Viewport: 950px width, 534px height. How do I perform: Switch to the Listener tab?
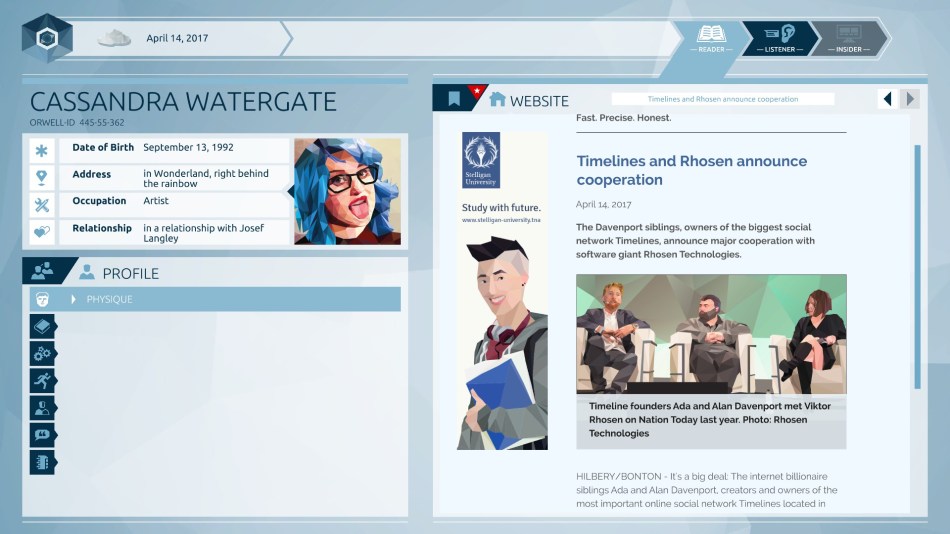click(x=780, y=38)
